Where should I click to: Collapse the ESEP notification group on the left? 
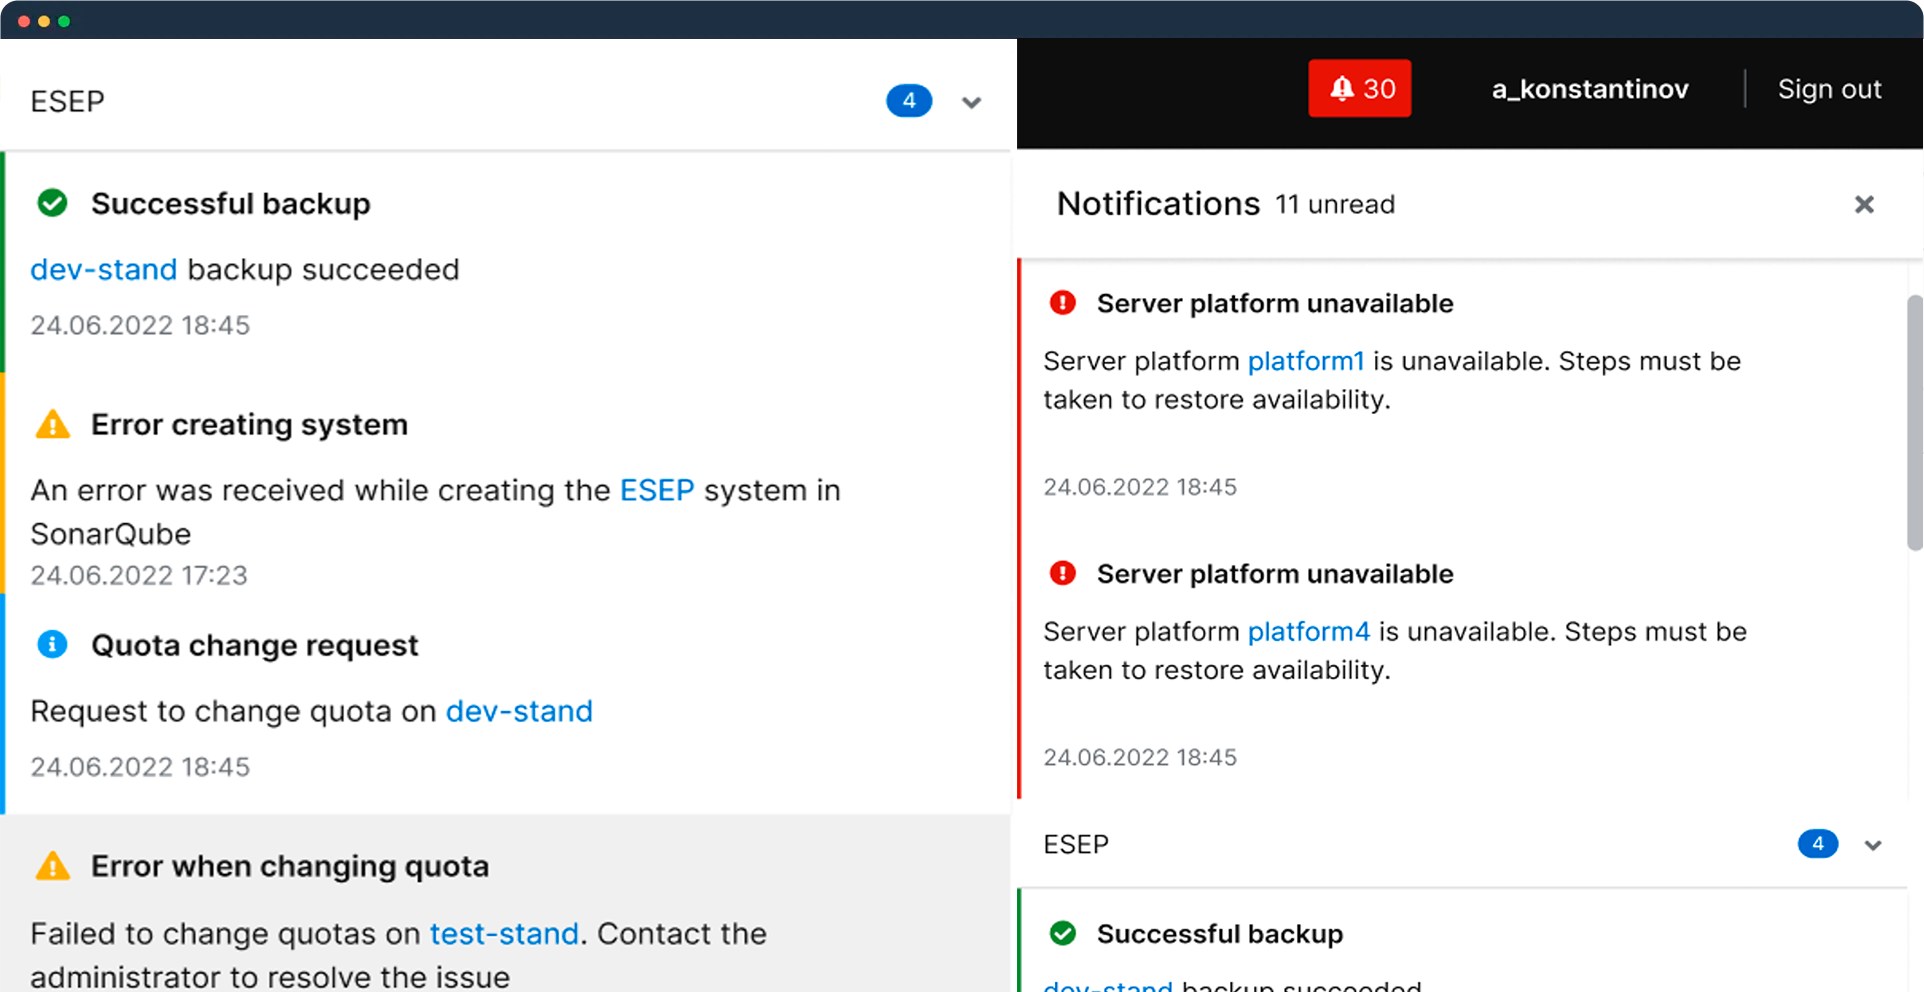[970, 101]
